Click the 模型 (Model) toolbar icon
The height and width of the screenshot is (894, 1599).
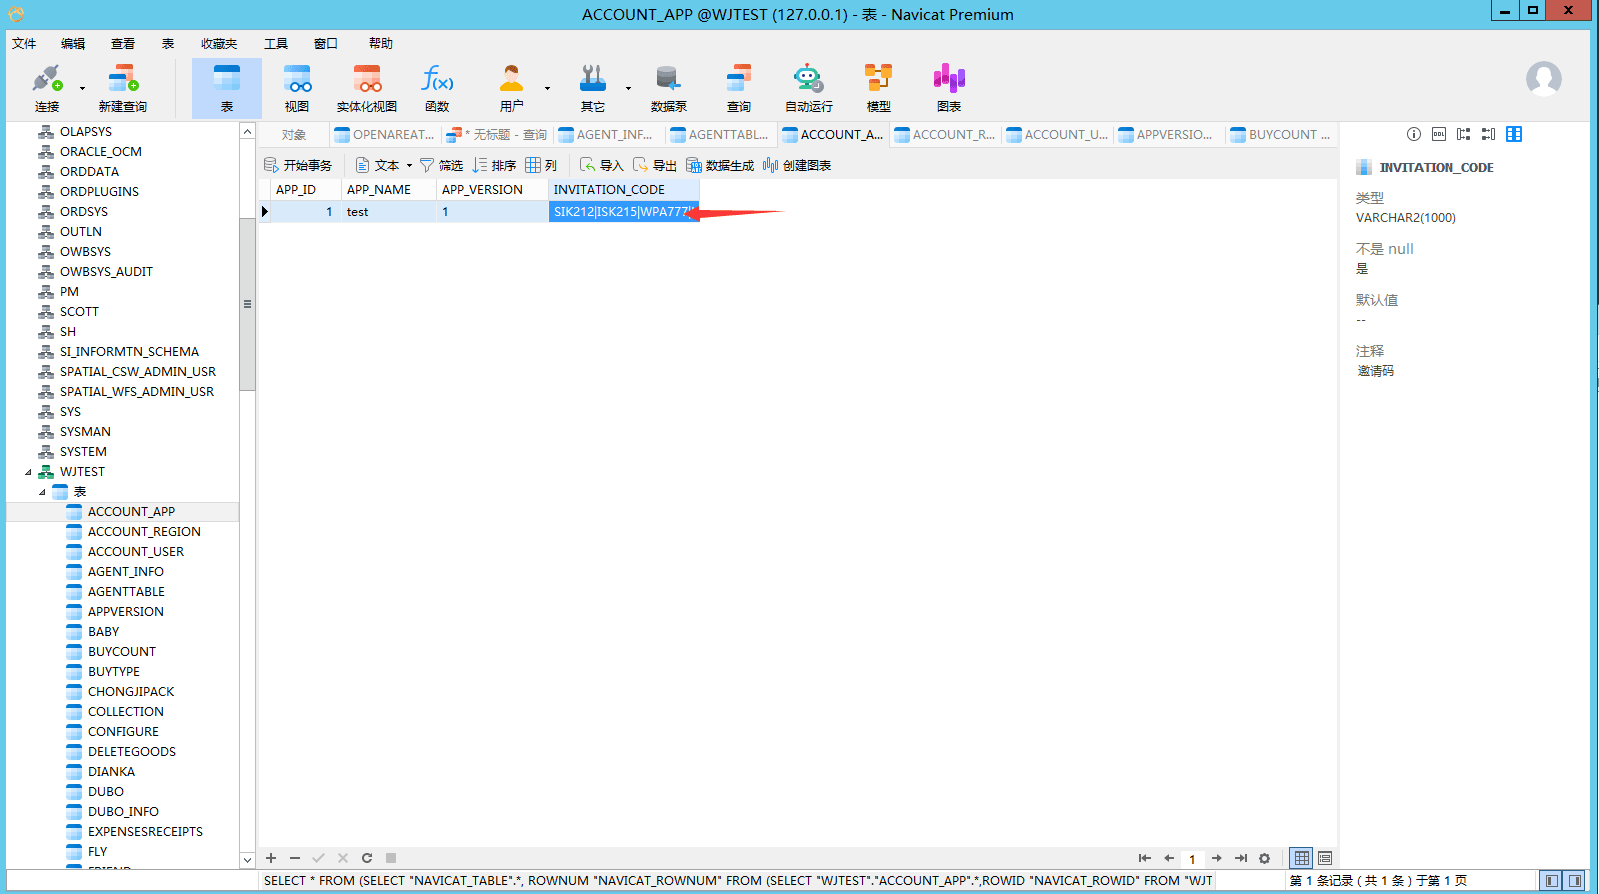point(878,88)
